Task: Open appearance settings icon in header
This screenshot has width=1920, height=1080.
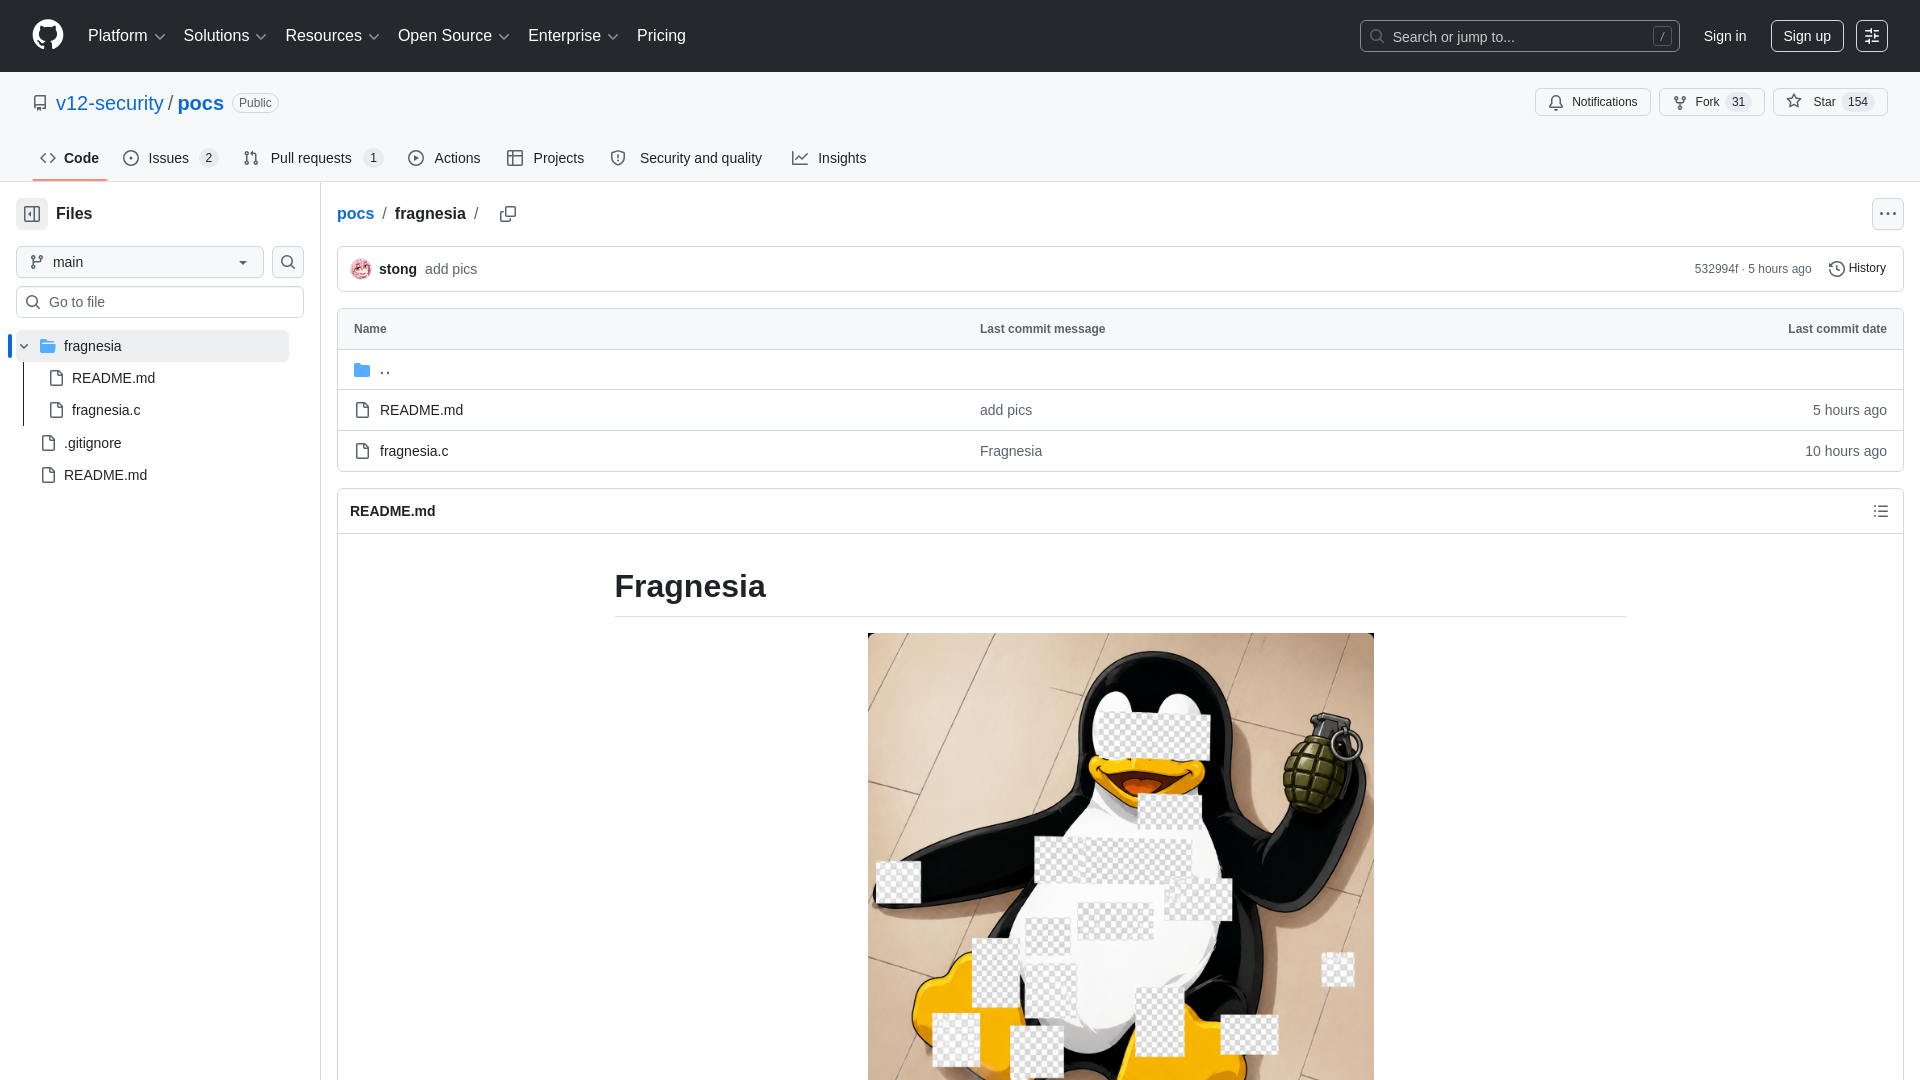Action: pyautogui.click(x=1871, y=36)
